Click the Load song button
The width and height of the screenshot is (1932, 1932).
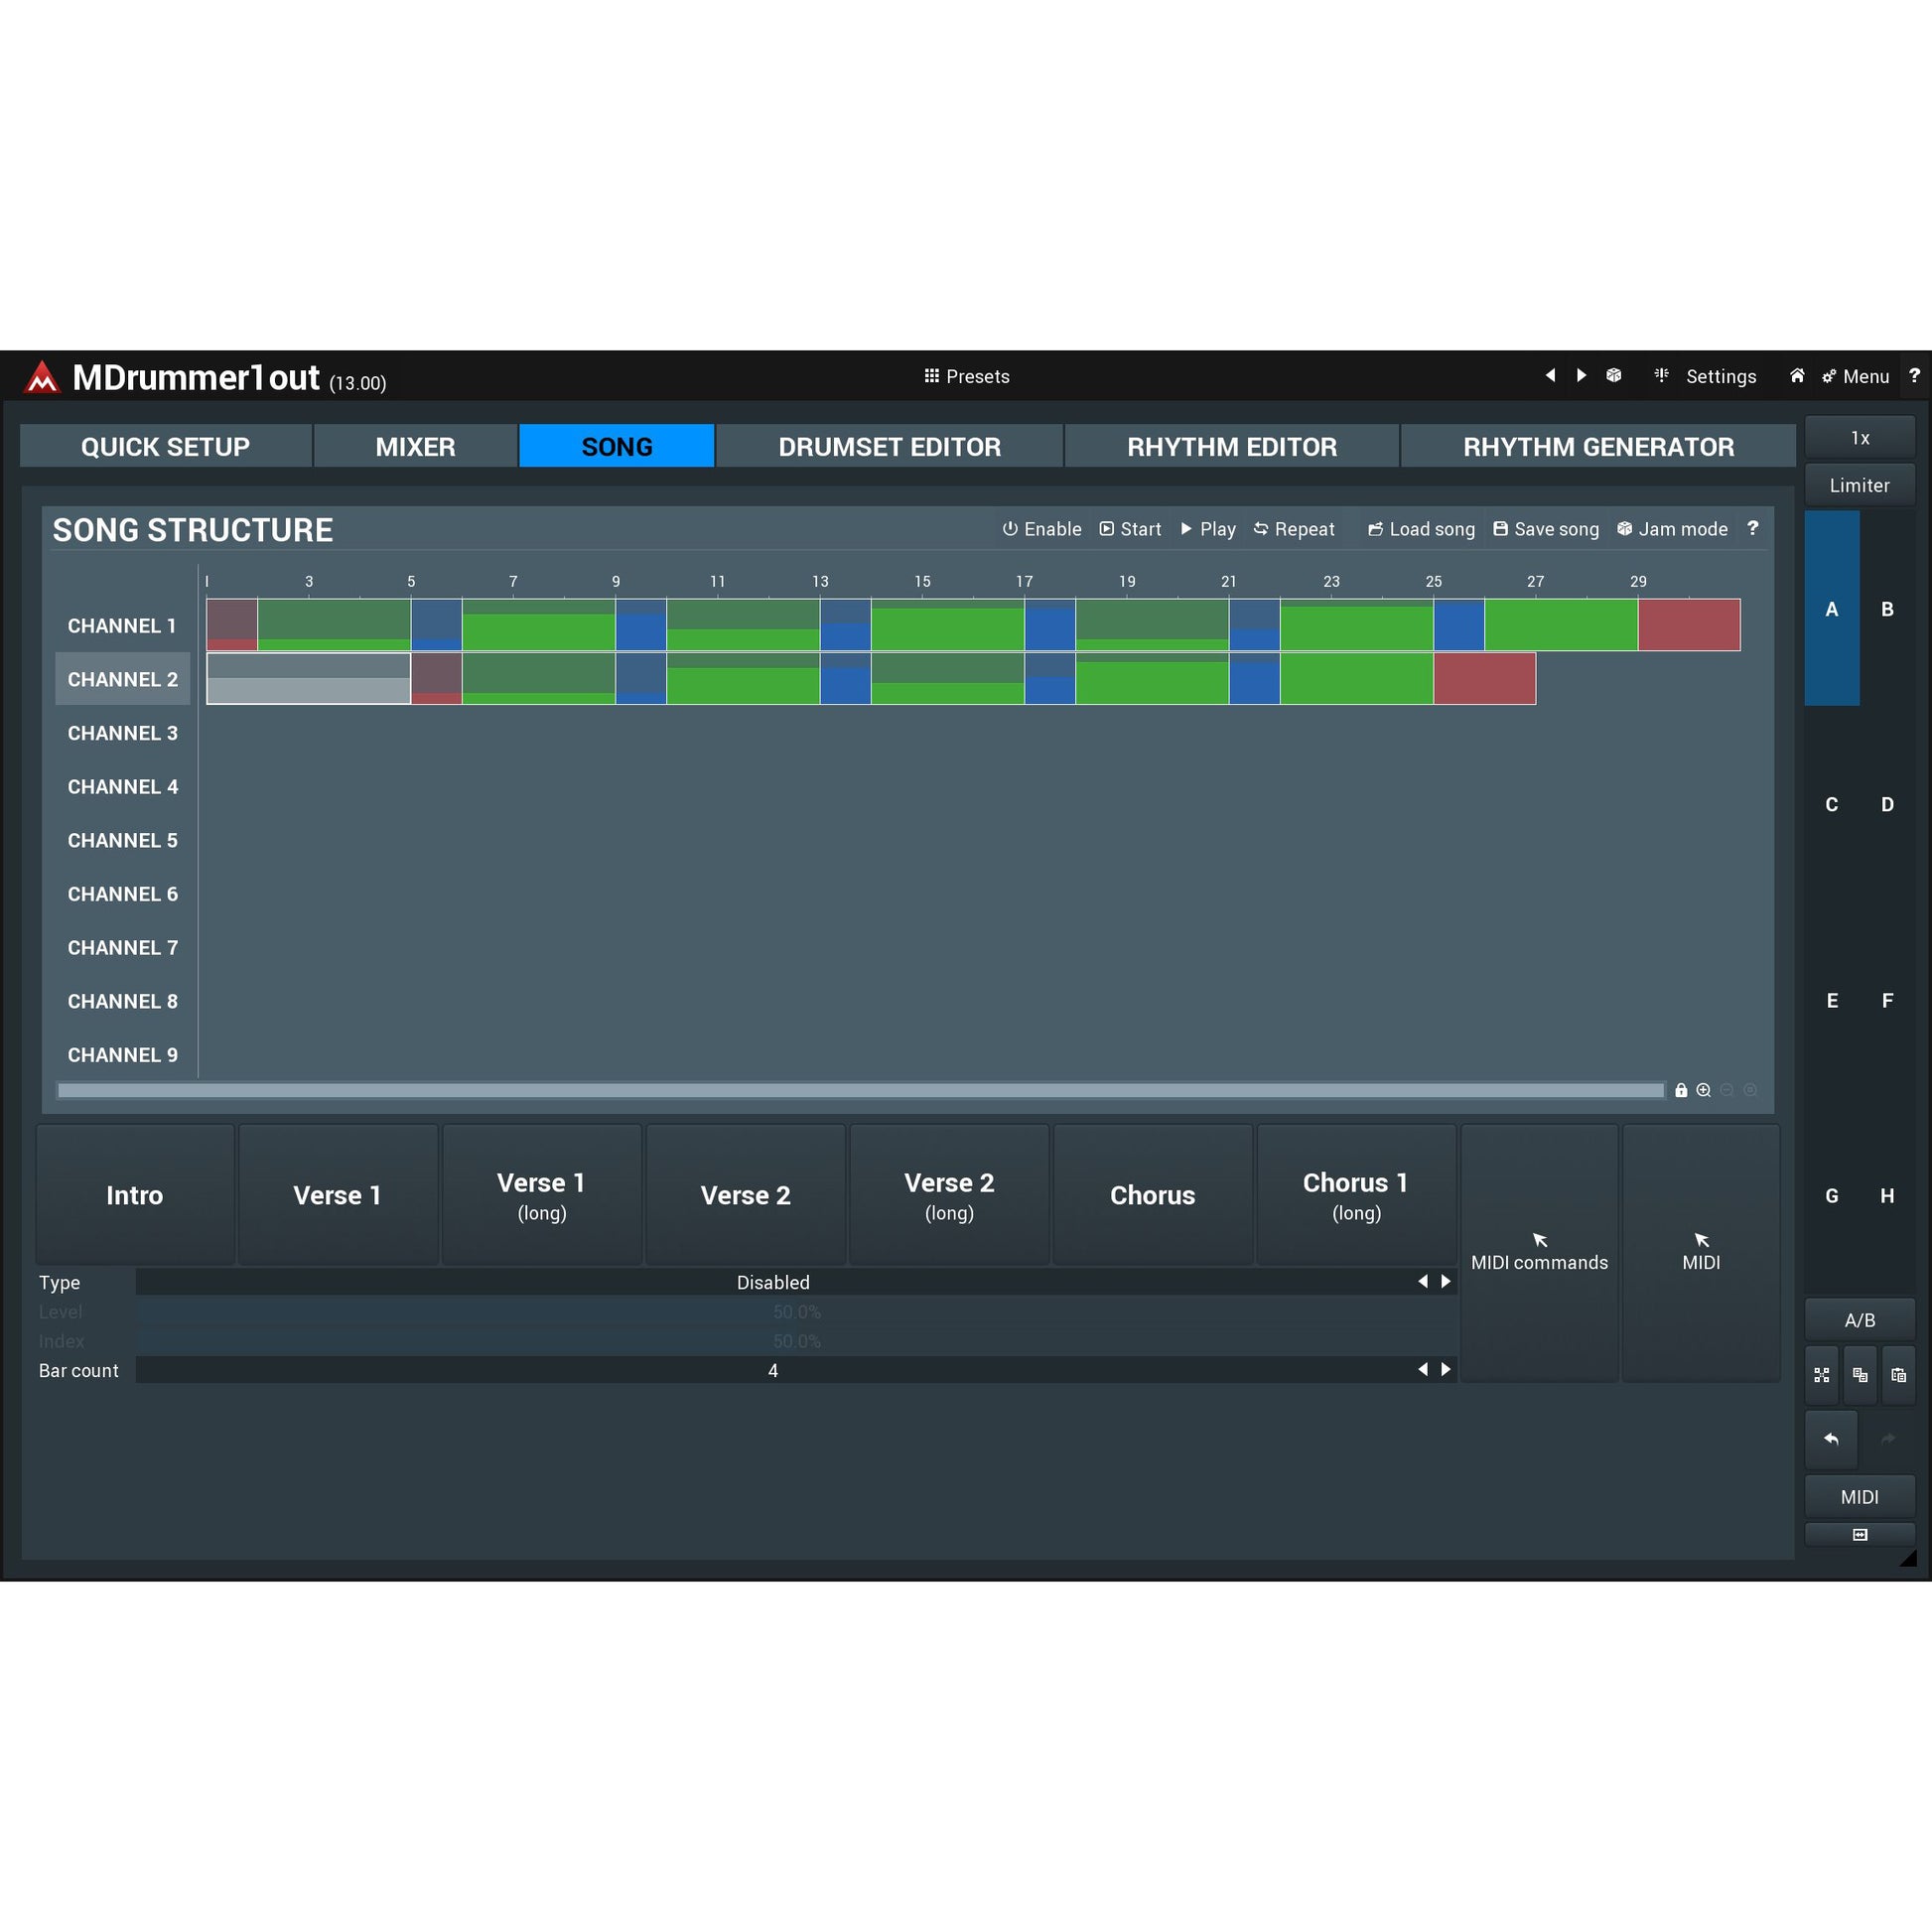(1420, 529)
